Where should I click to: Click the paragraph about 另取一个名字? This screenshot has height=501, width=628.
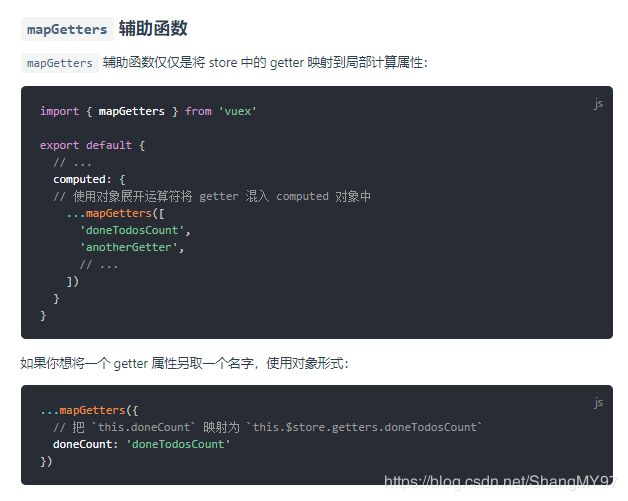tap(185, 363)
